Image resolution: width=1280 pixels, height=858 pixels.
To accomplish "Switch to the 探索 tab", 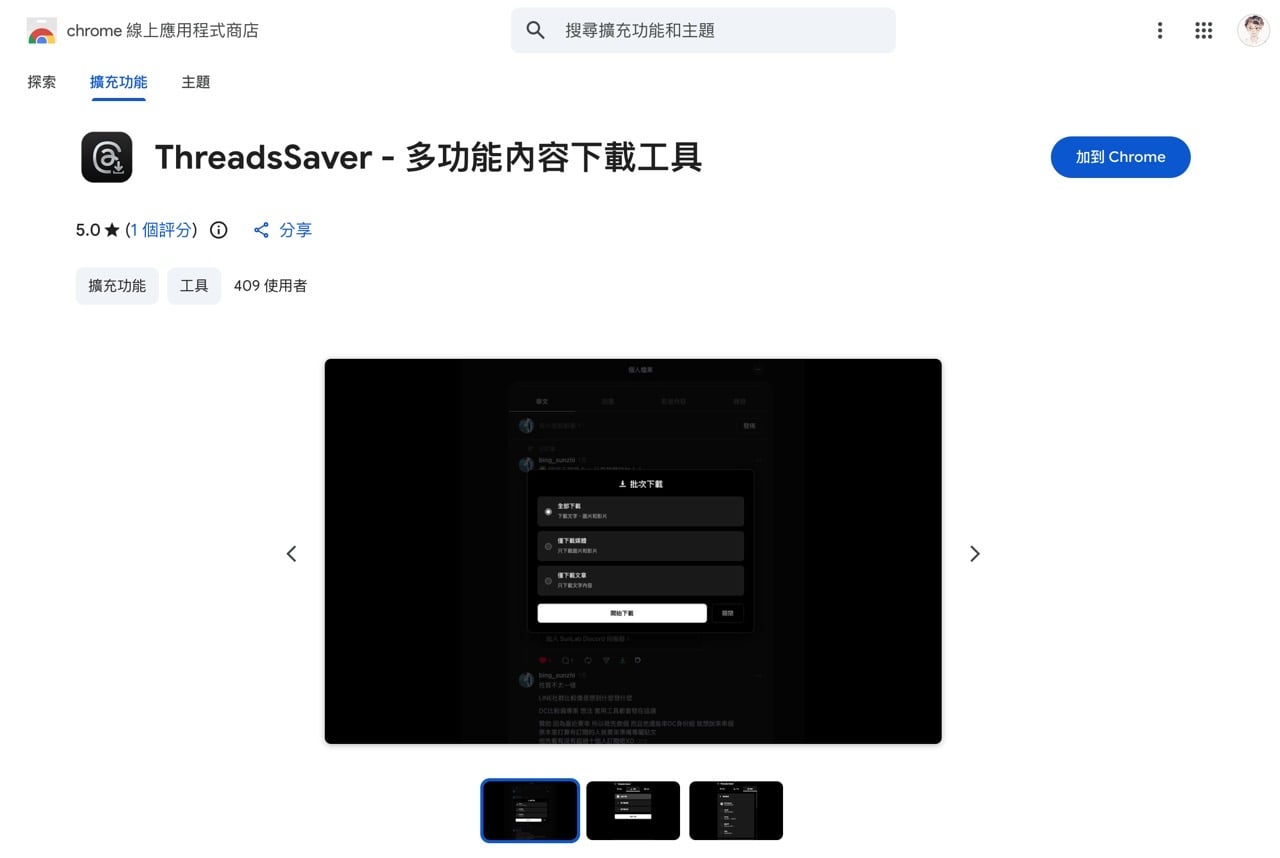I will tap(42, 82).
